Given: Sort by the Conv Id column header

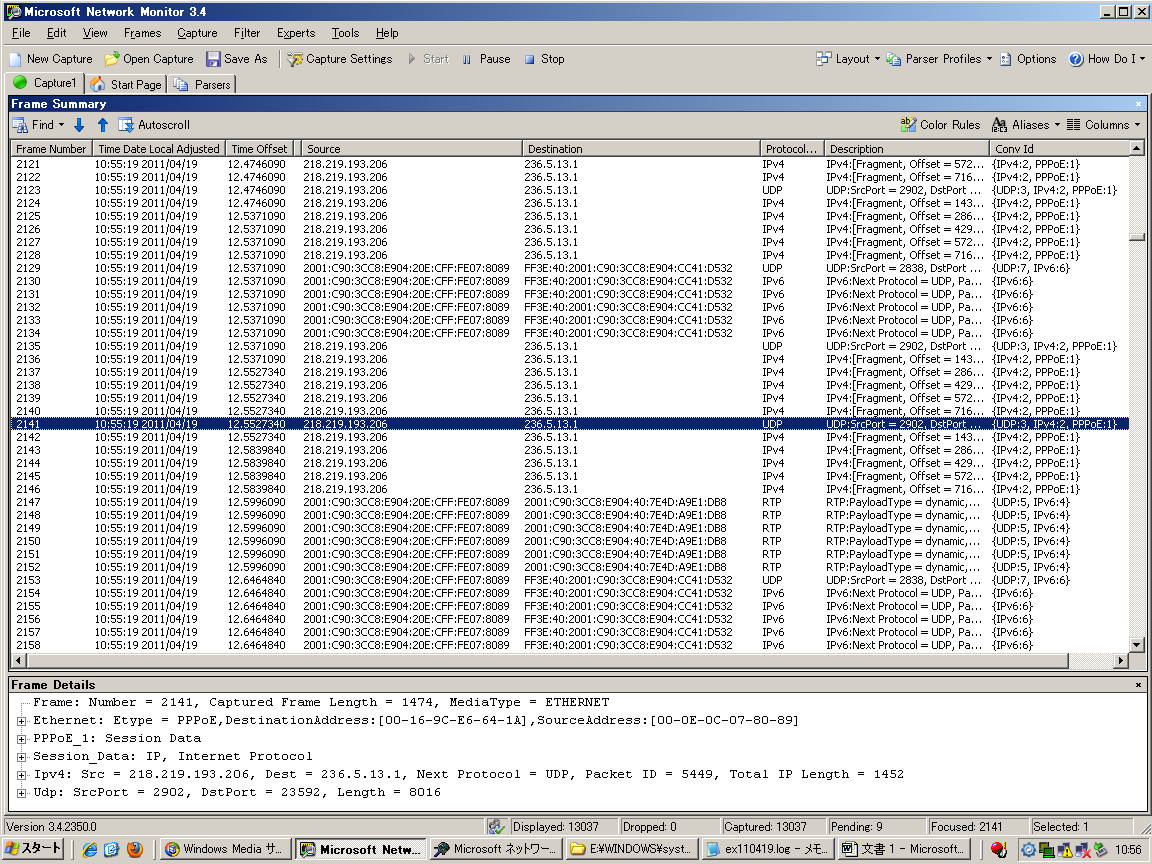Looking at the screenshot, I should click(x=1059, y=149).
